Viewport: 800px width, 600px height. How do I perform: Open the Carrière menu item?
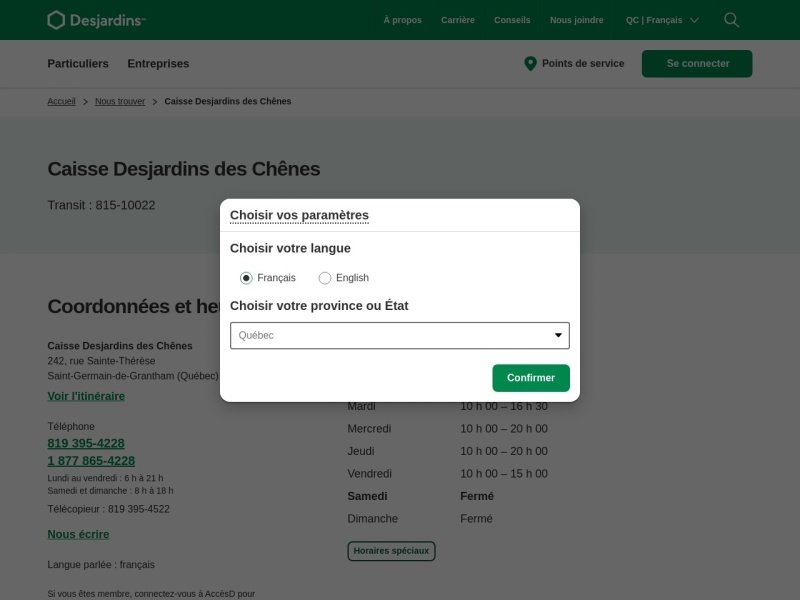(458, 20)
